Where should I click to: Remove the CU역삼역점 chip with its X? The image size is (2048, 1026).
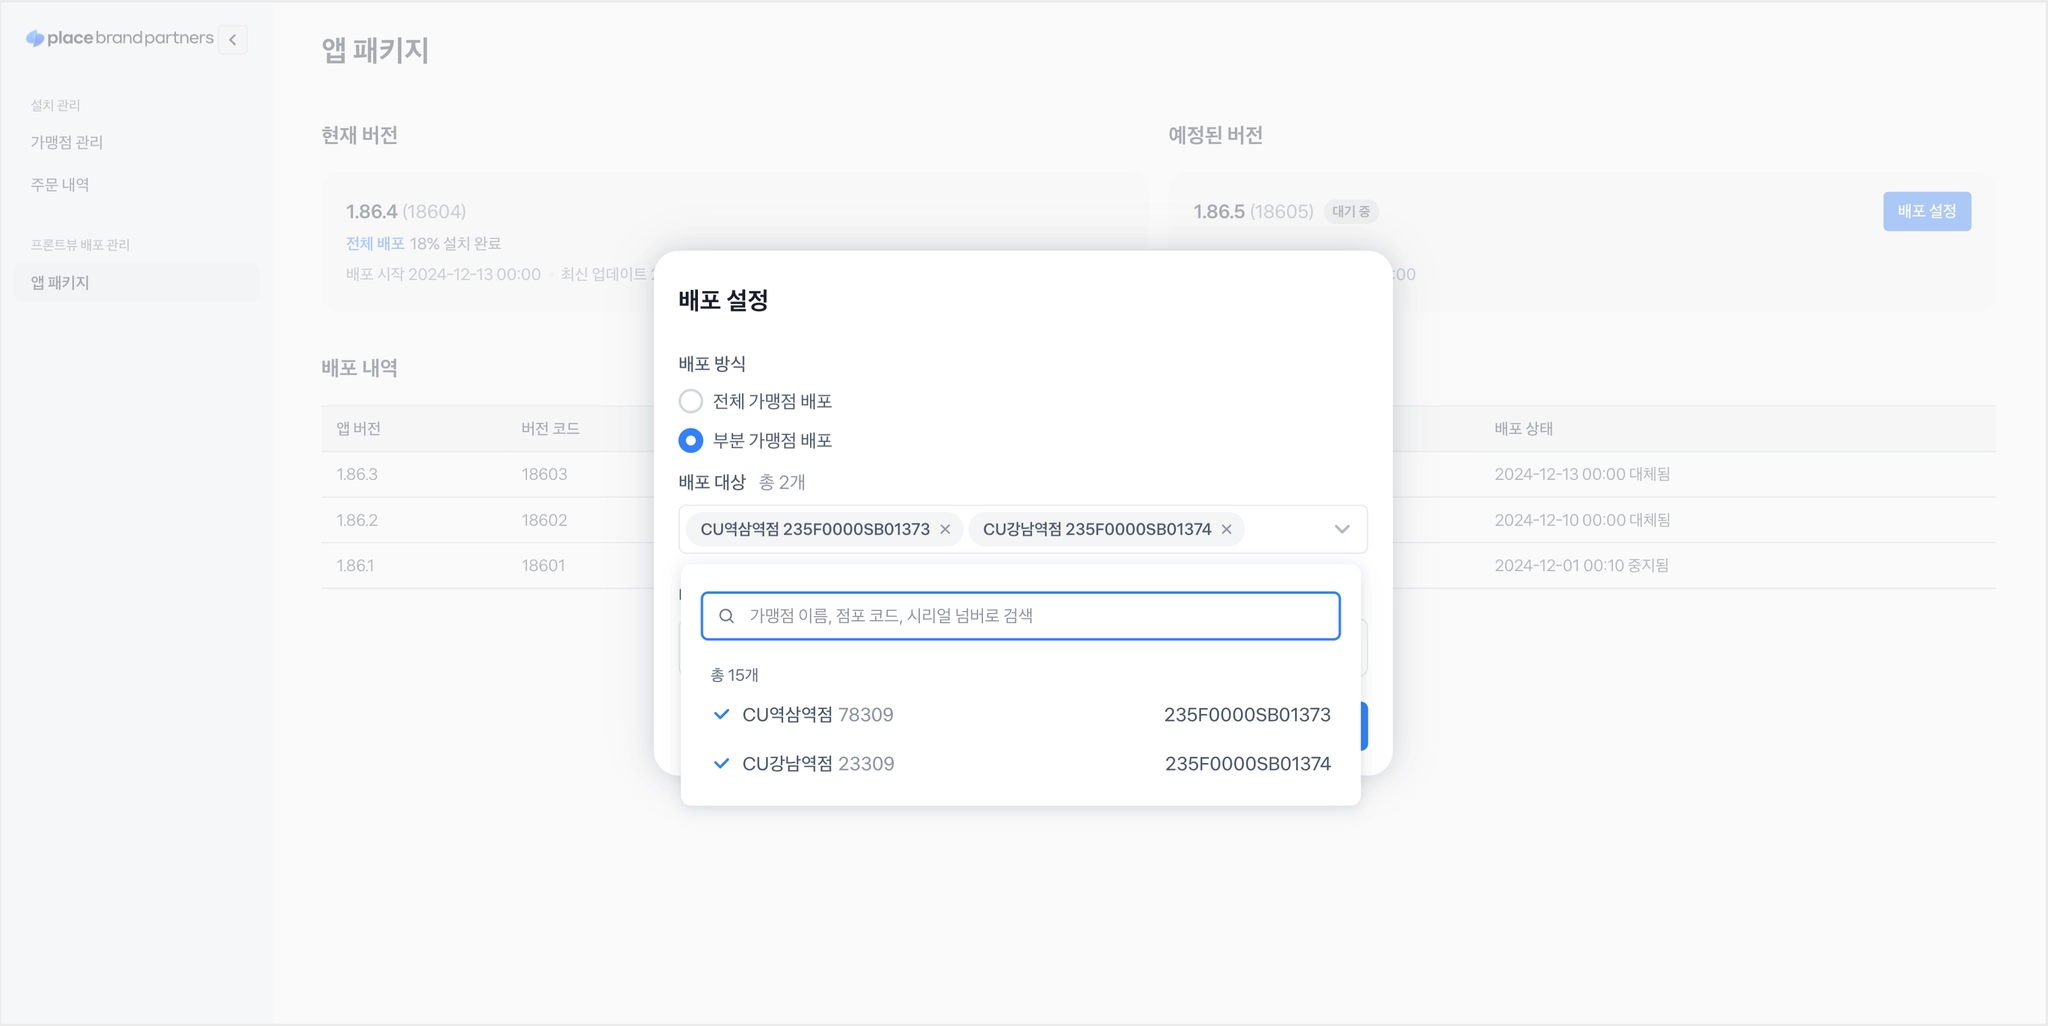945,529
